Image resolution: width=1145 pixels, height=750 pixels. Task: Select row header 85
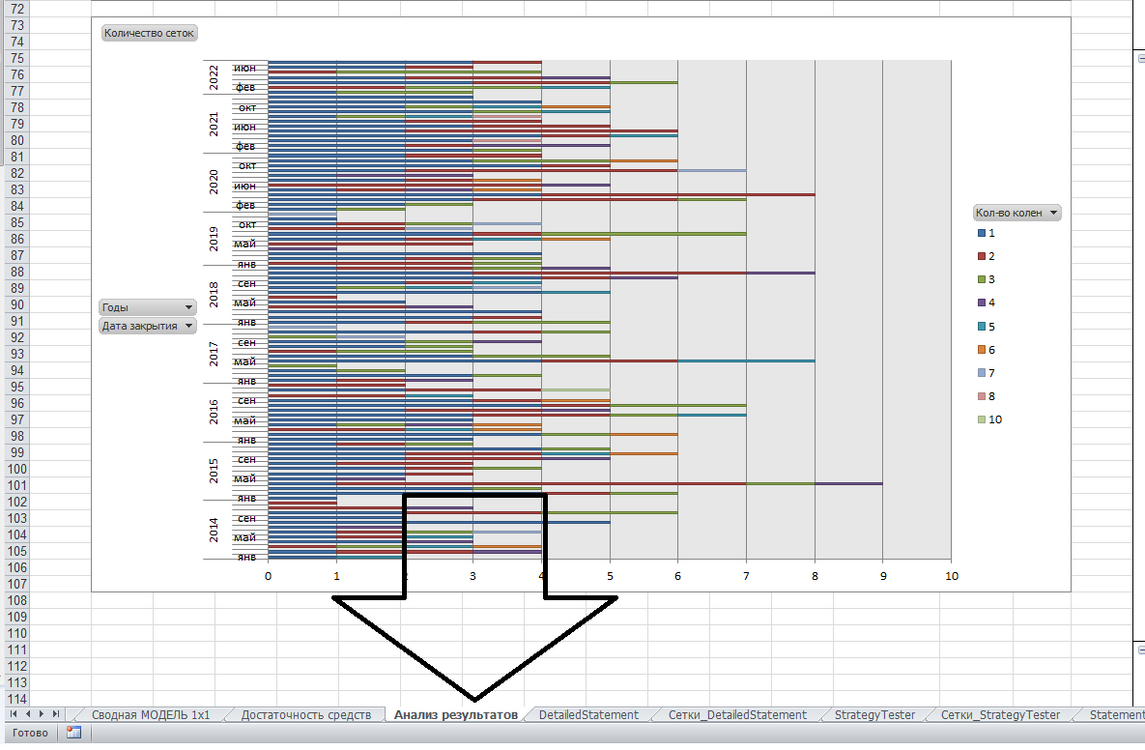point(17,223)
